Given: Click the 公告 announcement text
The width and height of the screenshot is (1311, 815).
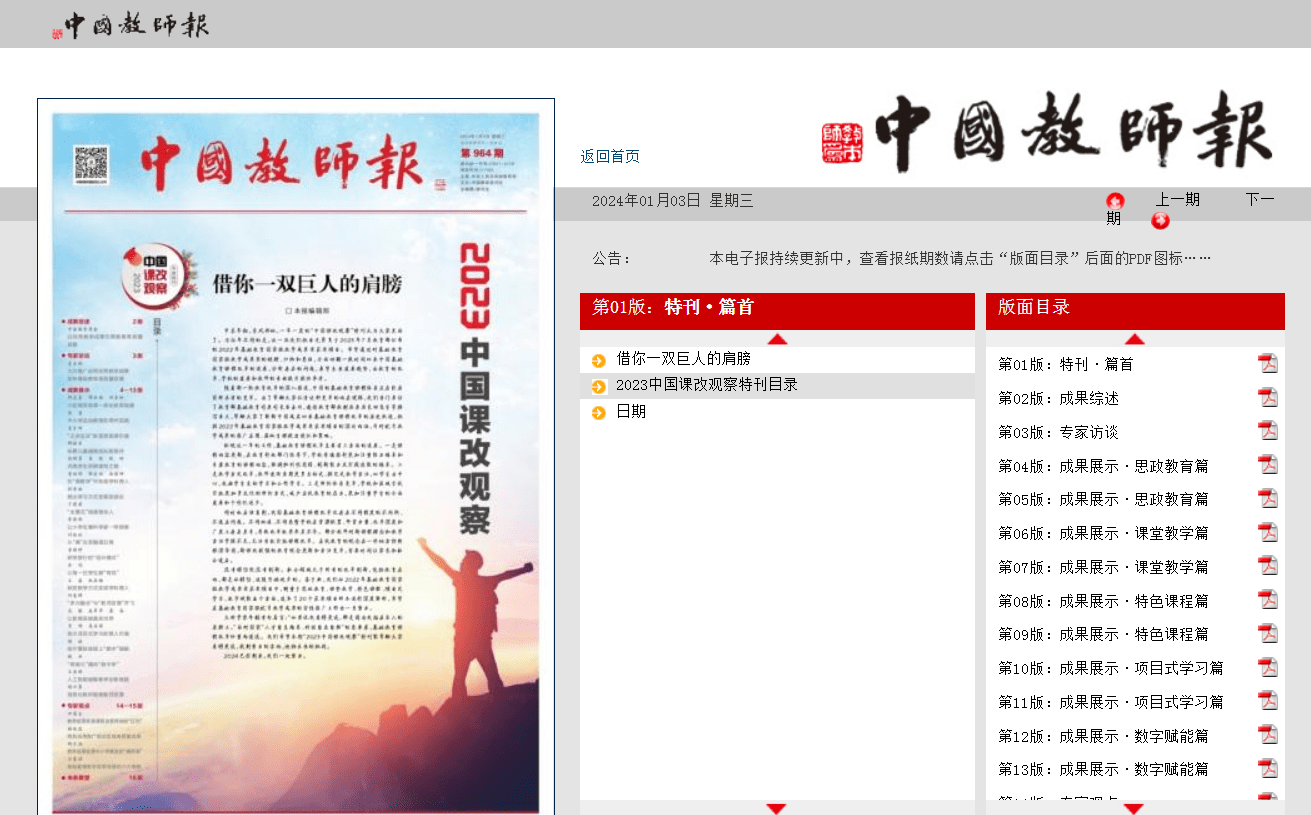Looking at the screenshot, I should point(960,258).
